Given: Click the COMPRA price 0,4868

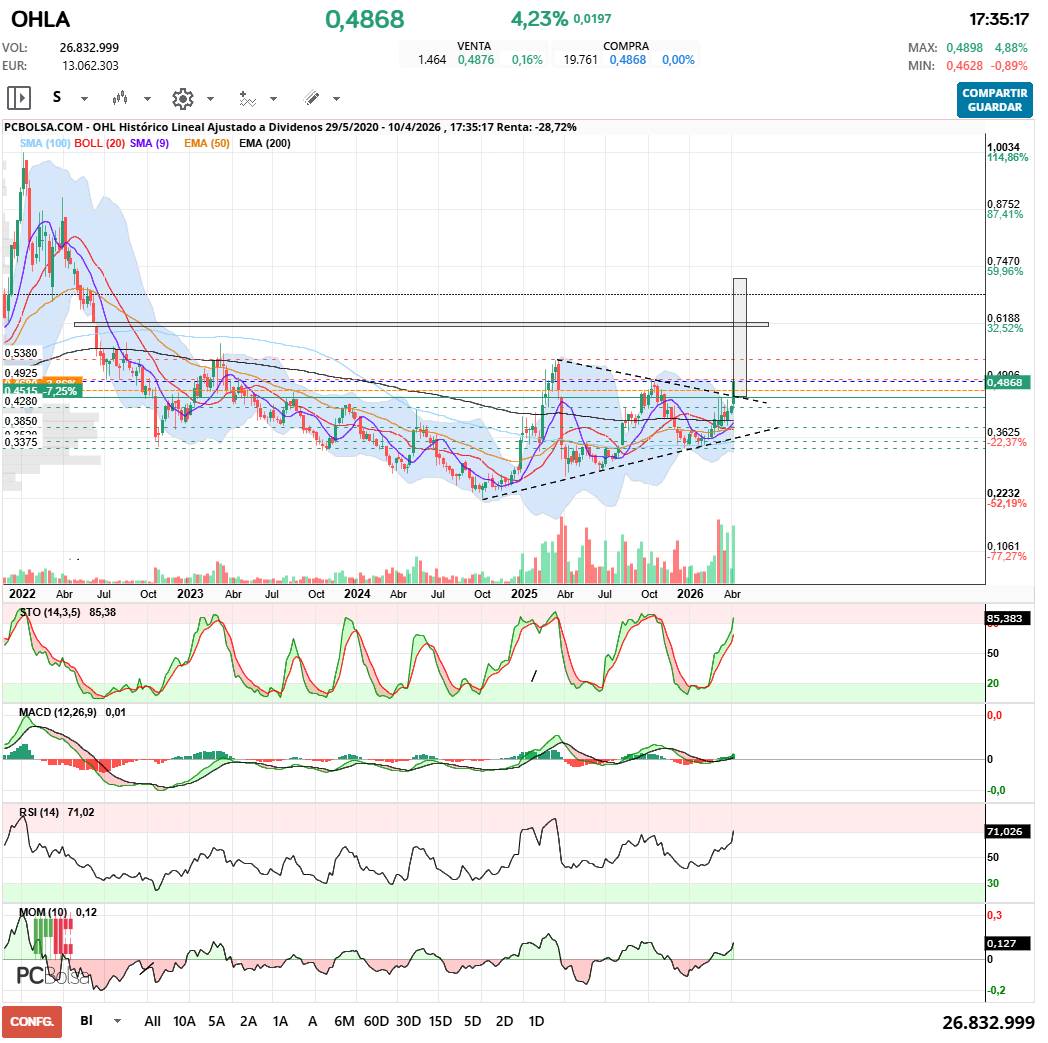Looking at the screenshot, I should (628, 59).
